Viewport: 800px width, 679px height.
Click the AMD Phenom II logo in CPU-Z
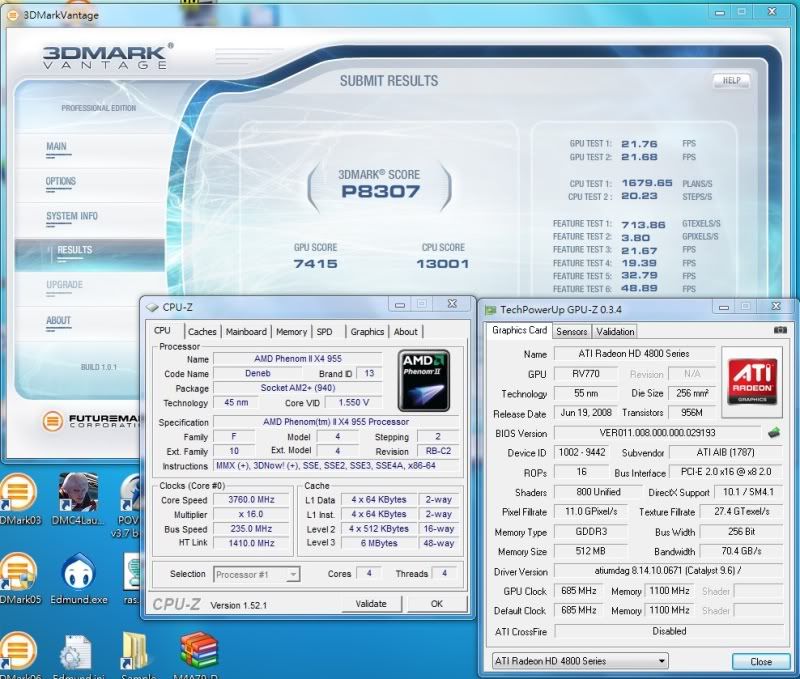pyautogui.click(x=423, y=381)
